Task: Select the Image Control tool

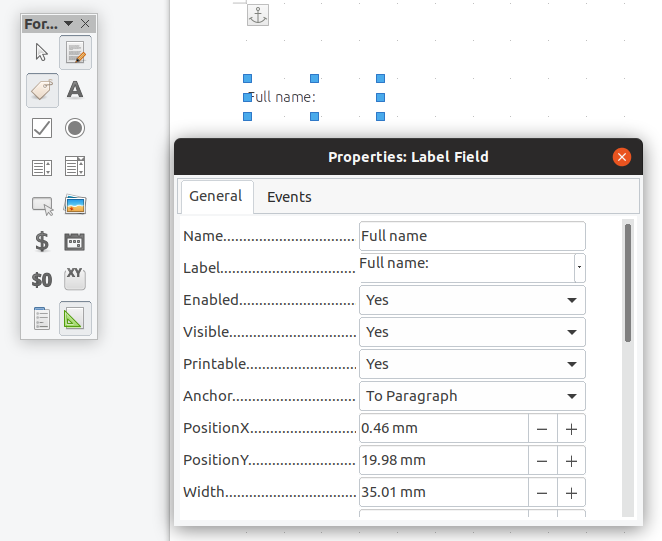Action: click(x=75, y=205)
